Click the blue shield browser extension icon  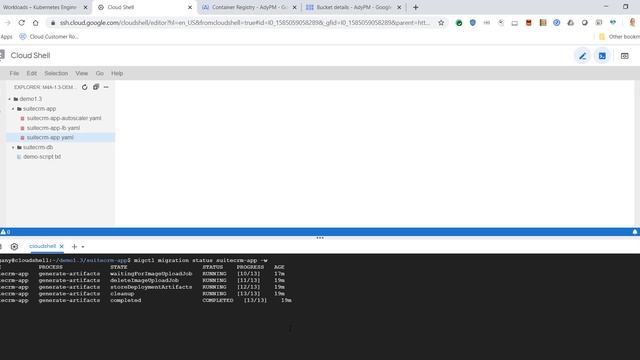click(x=473, y=23)
